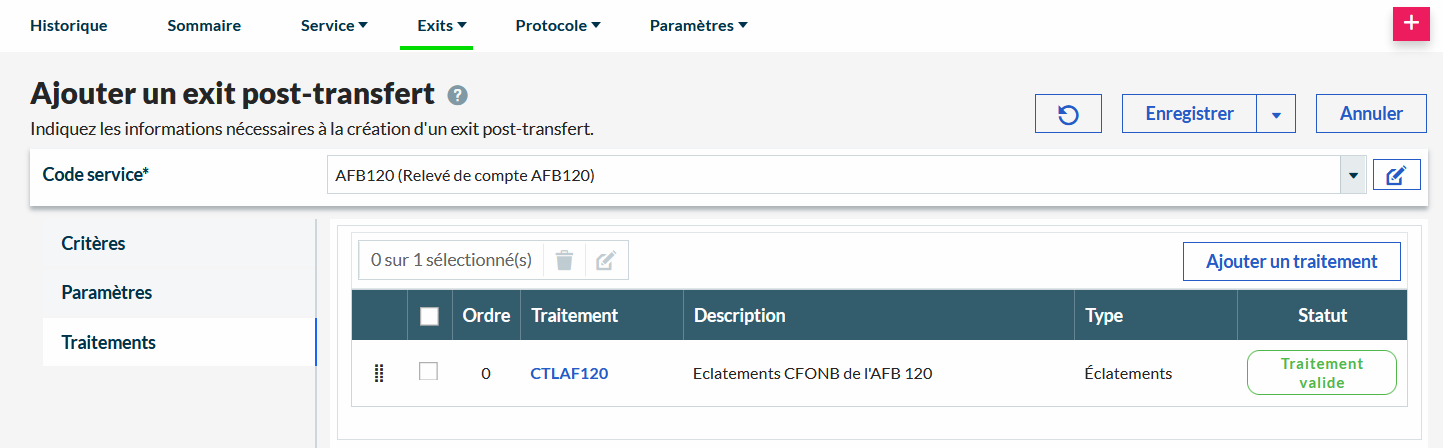Open the Protocole menu

[x=558, y=26]
